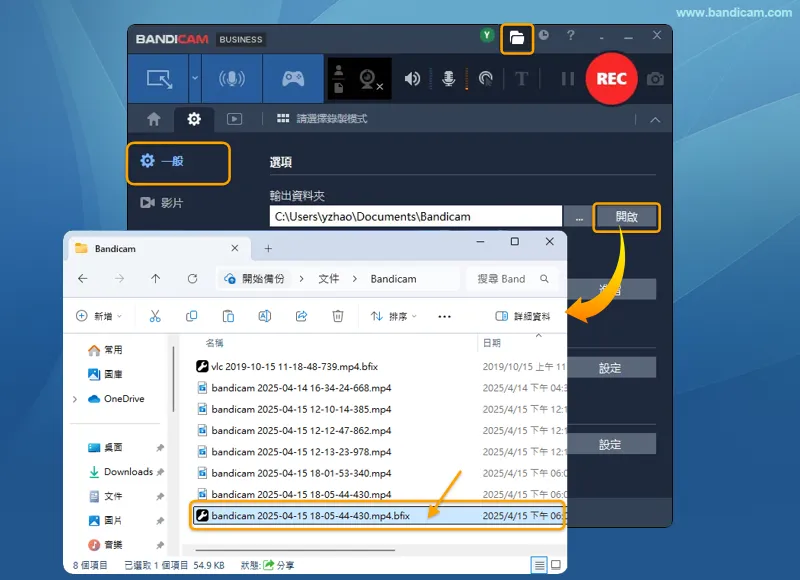This screenshot has height=580, width=800.
Task: Click the rename icon
Action: tap(265, 316)
